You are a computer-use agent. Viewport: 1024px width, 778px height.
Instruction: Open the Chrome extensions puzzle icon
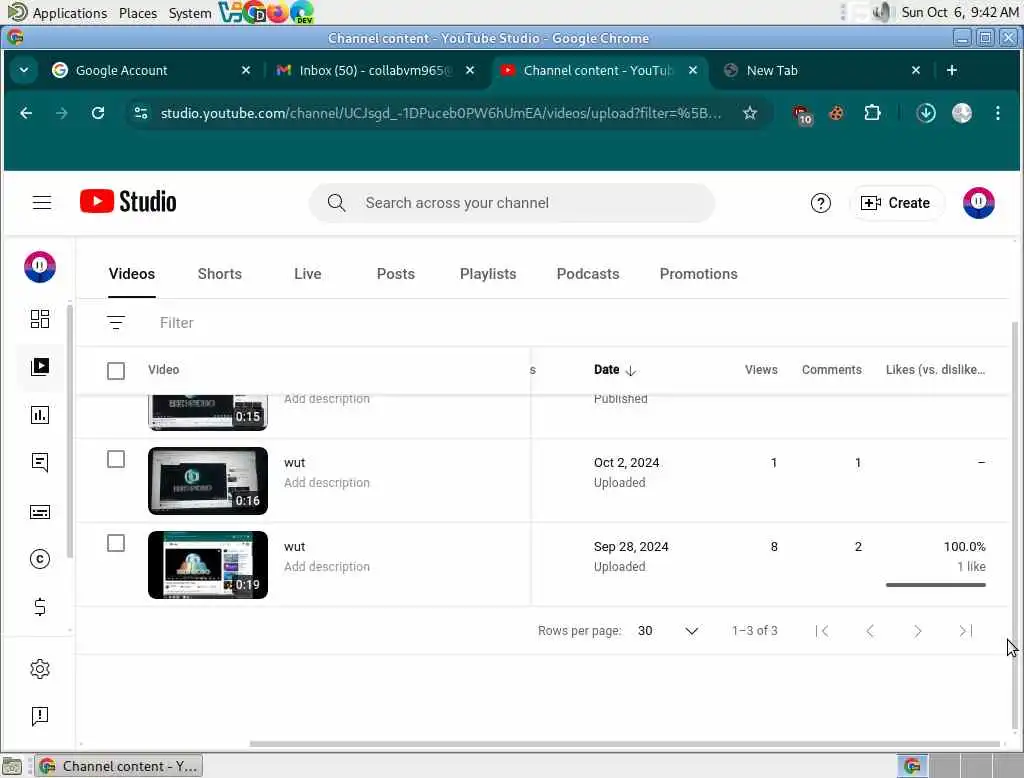tap(872, 113)
